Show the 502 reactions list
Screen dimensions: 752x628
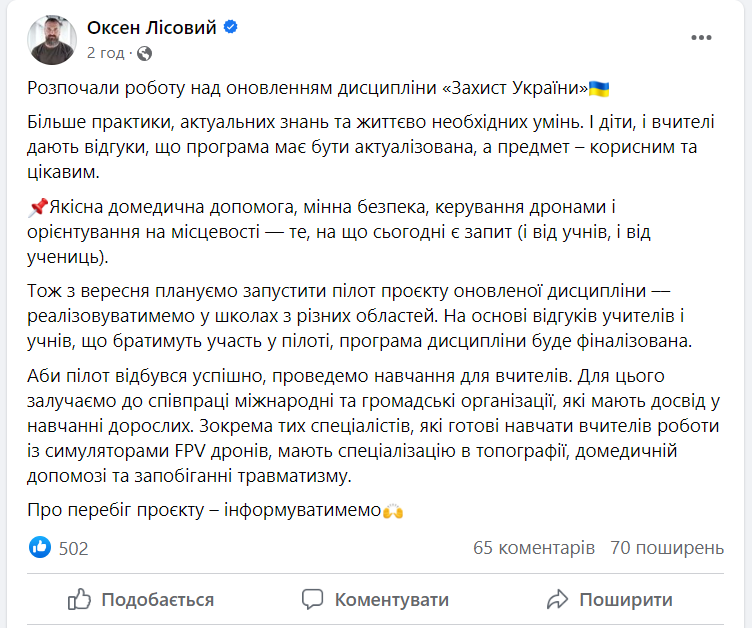[74, 548]
